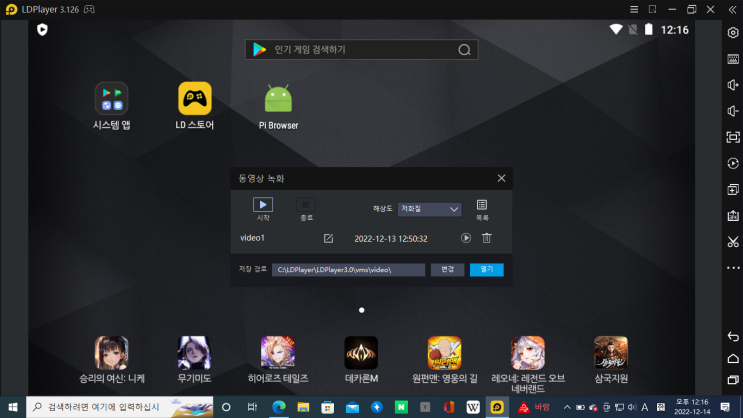743x418 pixels.
Task: Open LDPlayer settings gear in sidebar
Action: [733, 33]
